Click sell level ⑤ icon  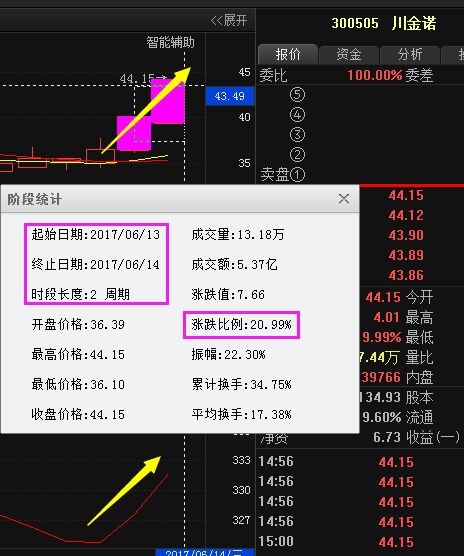[x=297, y=95]
